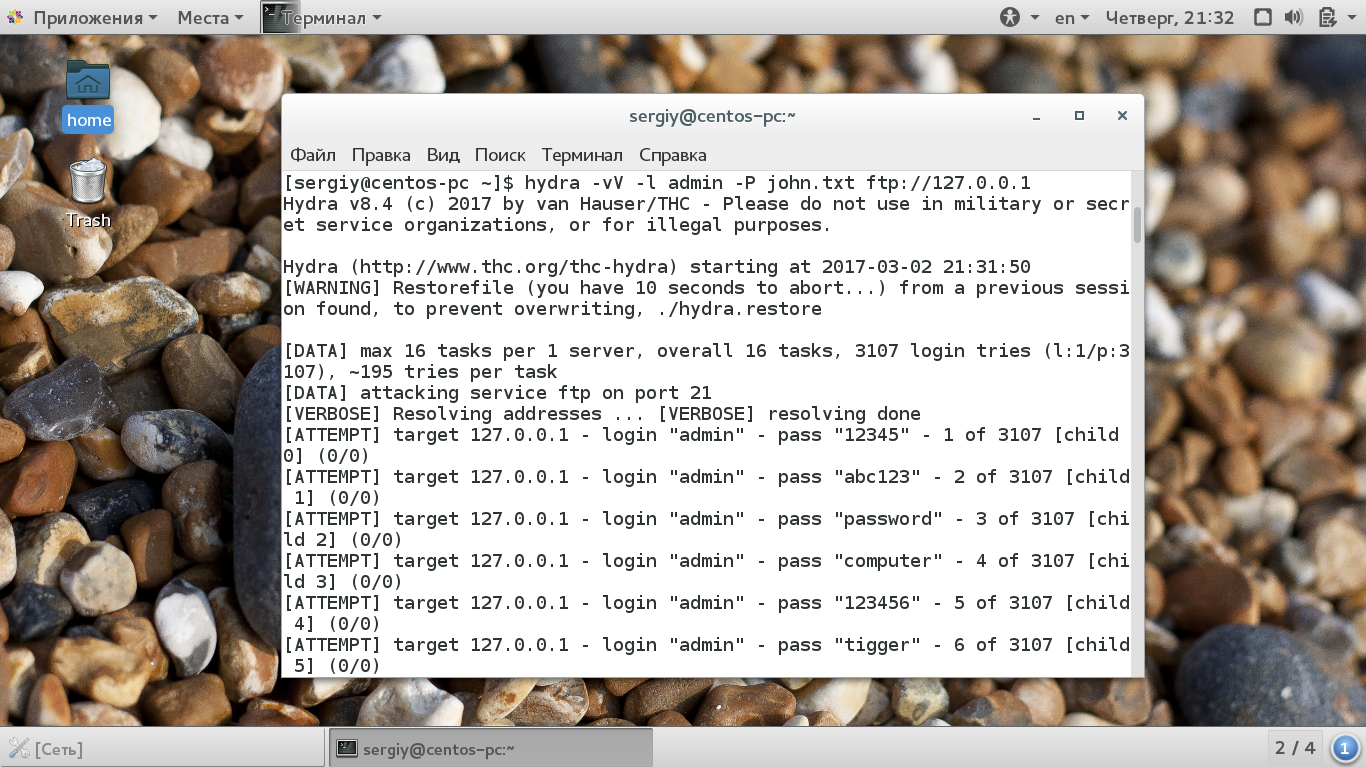
Task: Click the accessibility icon in top panel
Action: coord(1011,18)
